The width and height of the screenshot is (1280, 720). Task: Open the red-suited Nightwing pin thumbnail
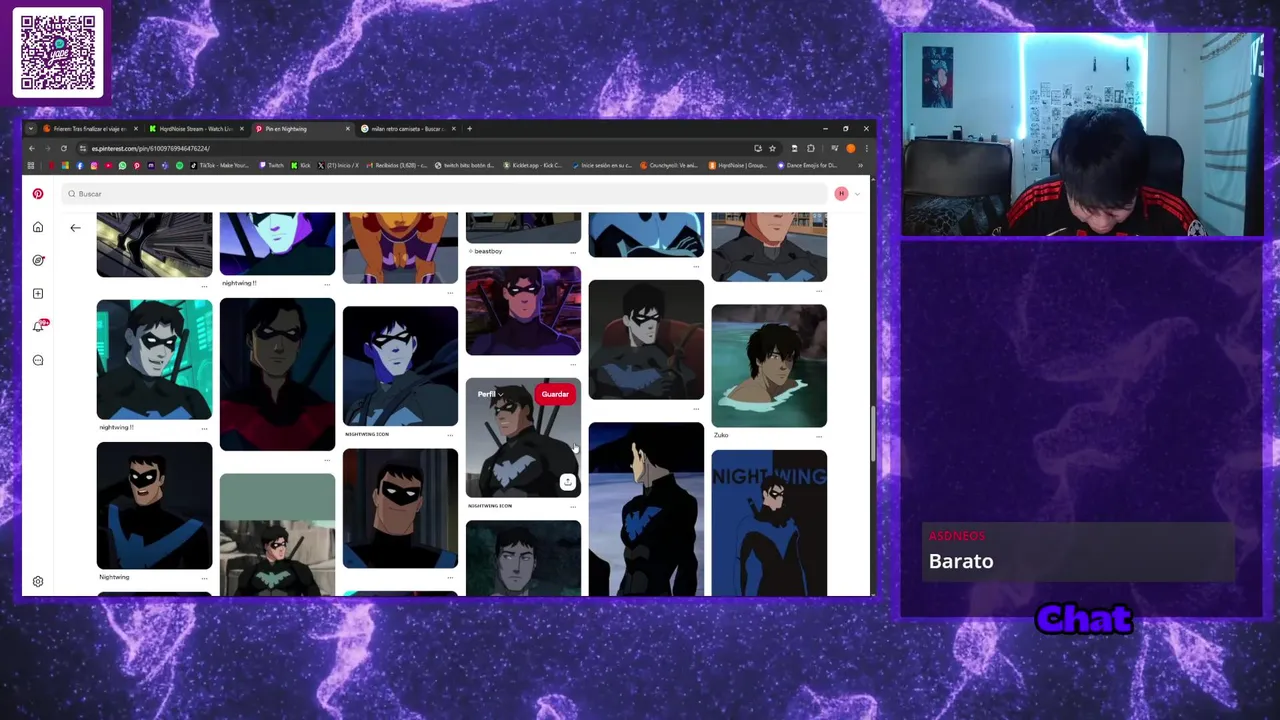tap(277, 374)
